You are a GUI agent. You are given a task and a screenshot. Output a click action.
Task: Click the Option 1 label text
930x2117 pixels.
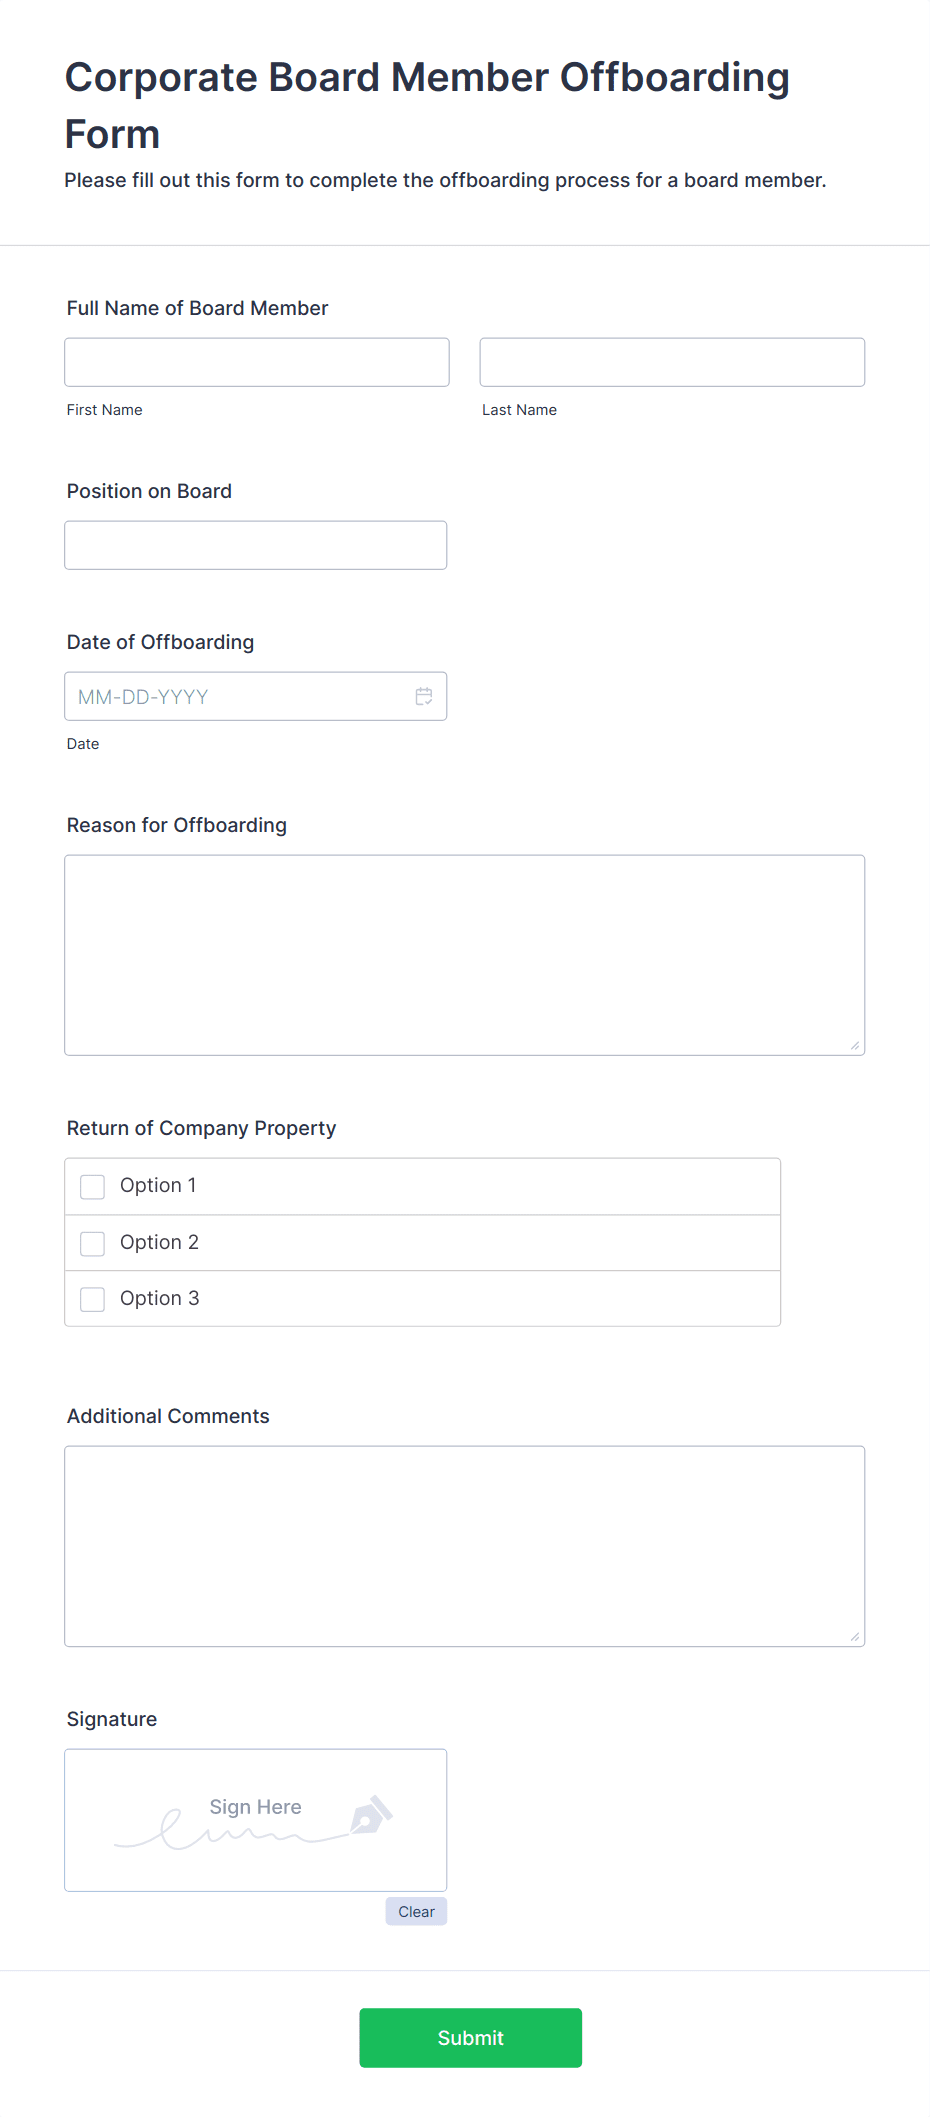(x=158, y=1185)
